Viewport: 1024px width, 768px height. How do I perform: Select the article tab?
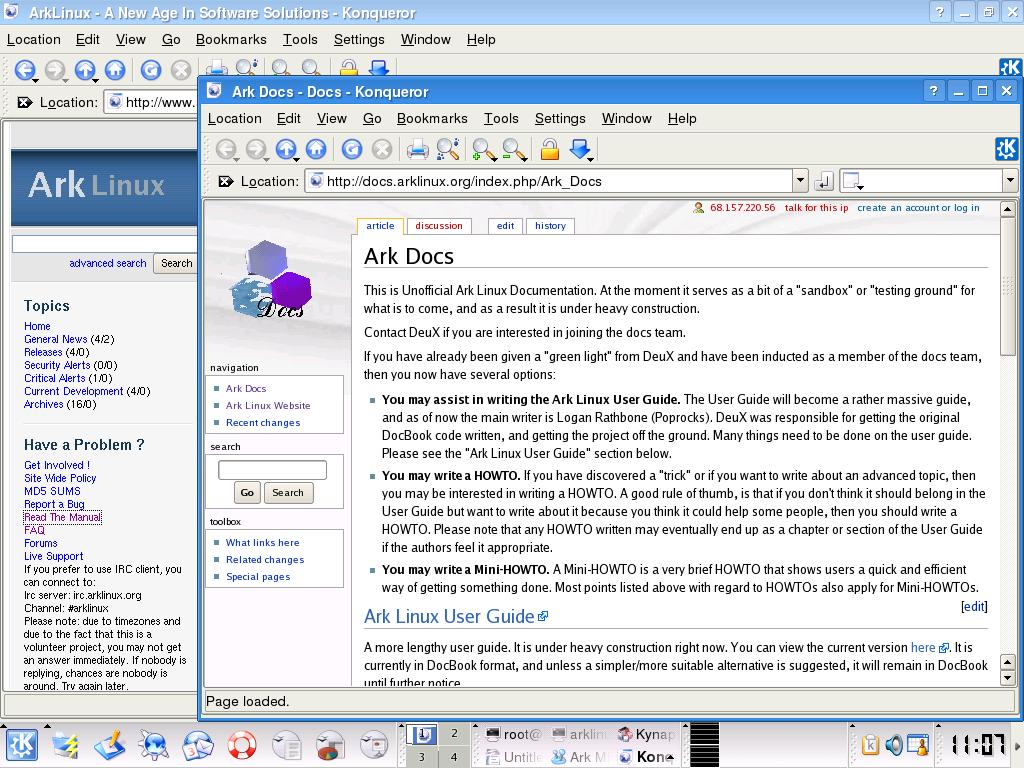click(380, 226)
